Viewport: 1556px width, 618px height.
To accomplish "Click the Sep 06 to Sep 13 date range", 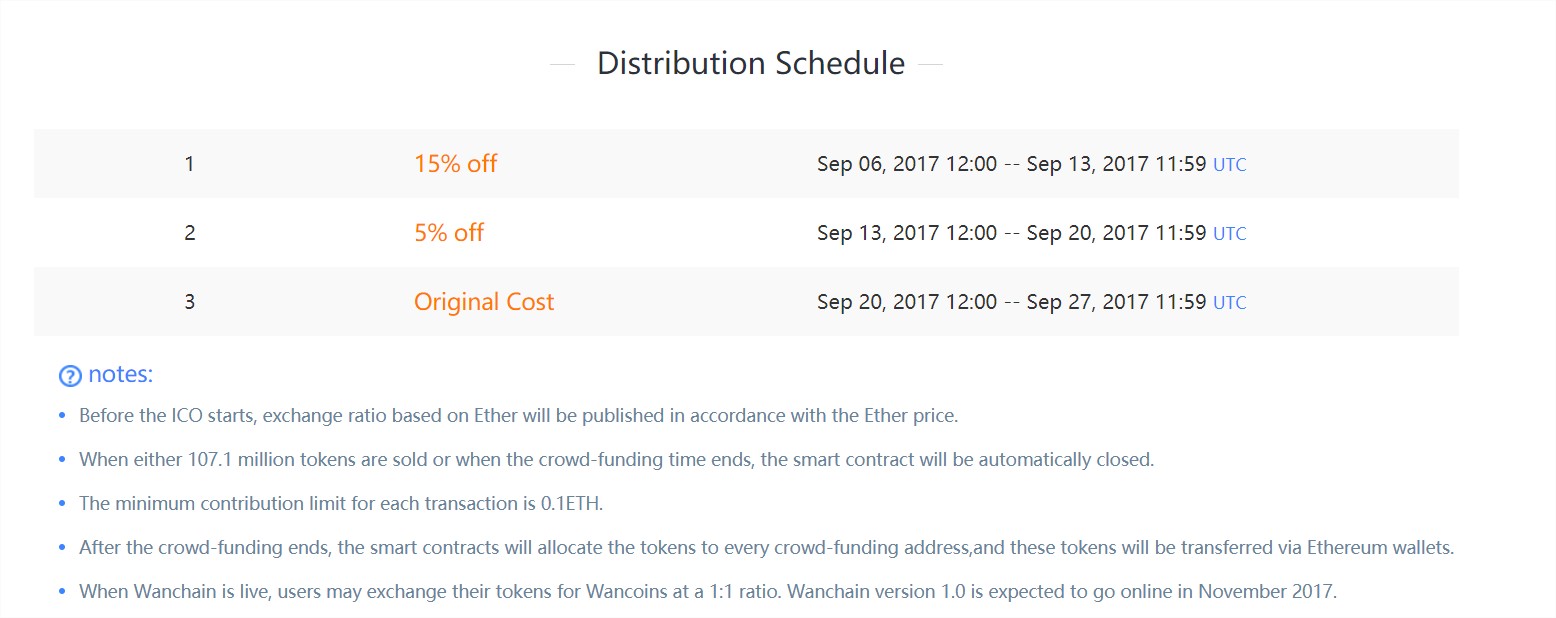I will 1012,164.
